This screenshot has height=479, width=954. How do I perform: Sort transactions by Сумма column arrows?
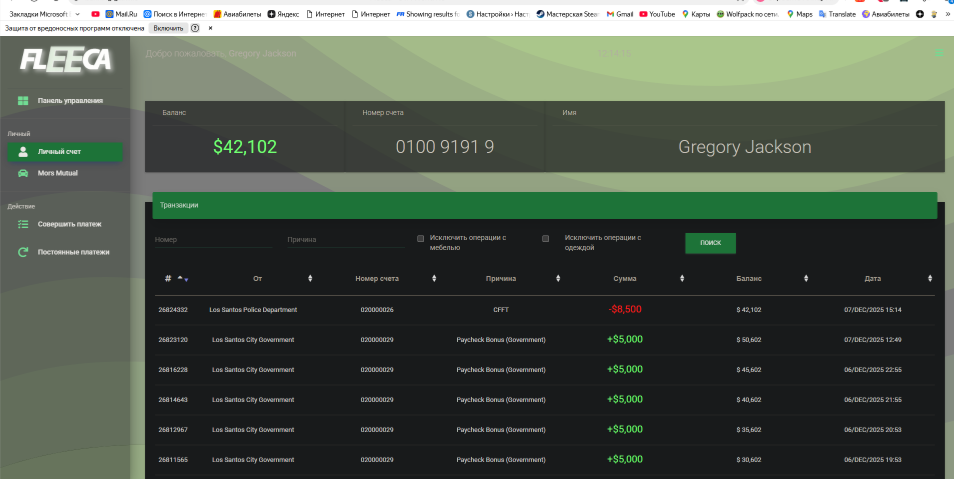pos(682,278)
